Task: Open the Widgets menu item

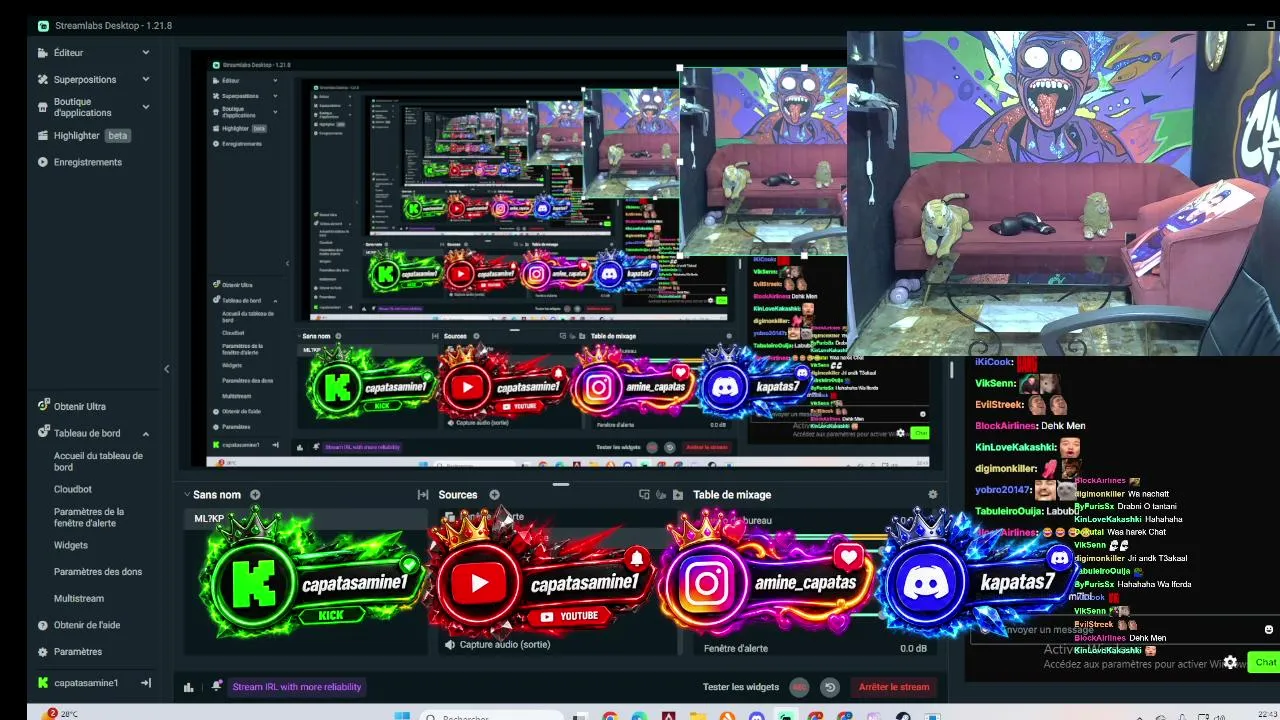Action: coord(71,546)
